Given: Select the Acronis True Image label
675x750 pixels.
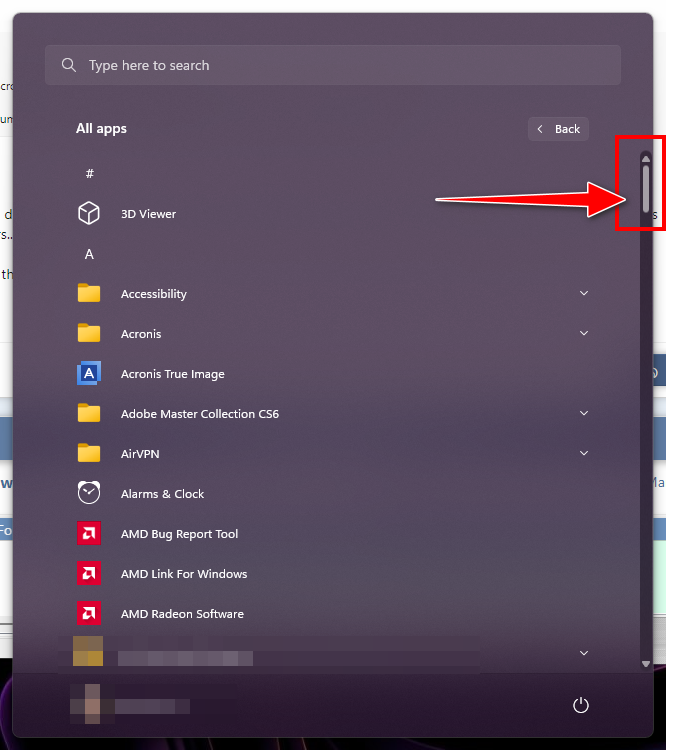Looking at the screenshot, I should 173,374.
